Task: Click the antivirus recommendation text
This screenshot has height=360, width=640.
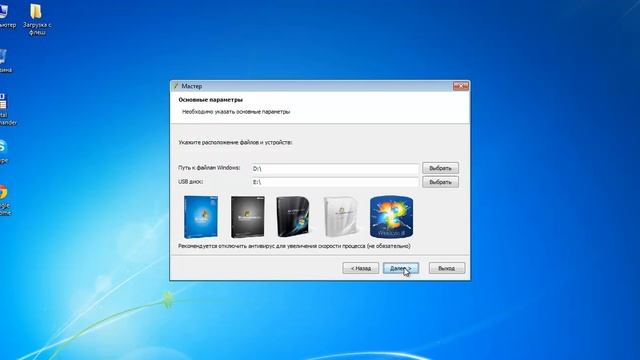Action: 294,246
